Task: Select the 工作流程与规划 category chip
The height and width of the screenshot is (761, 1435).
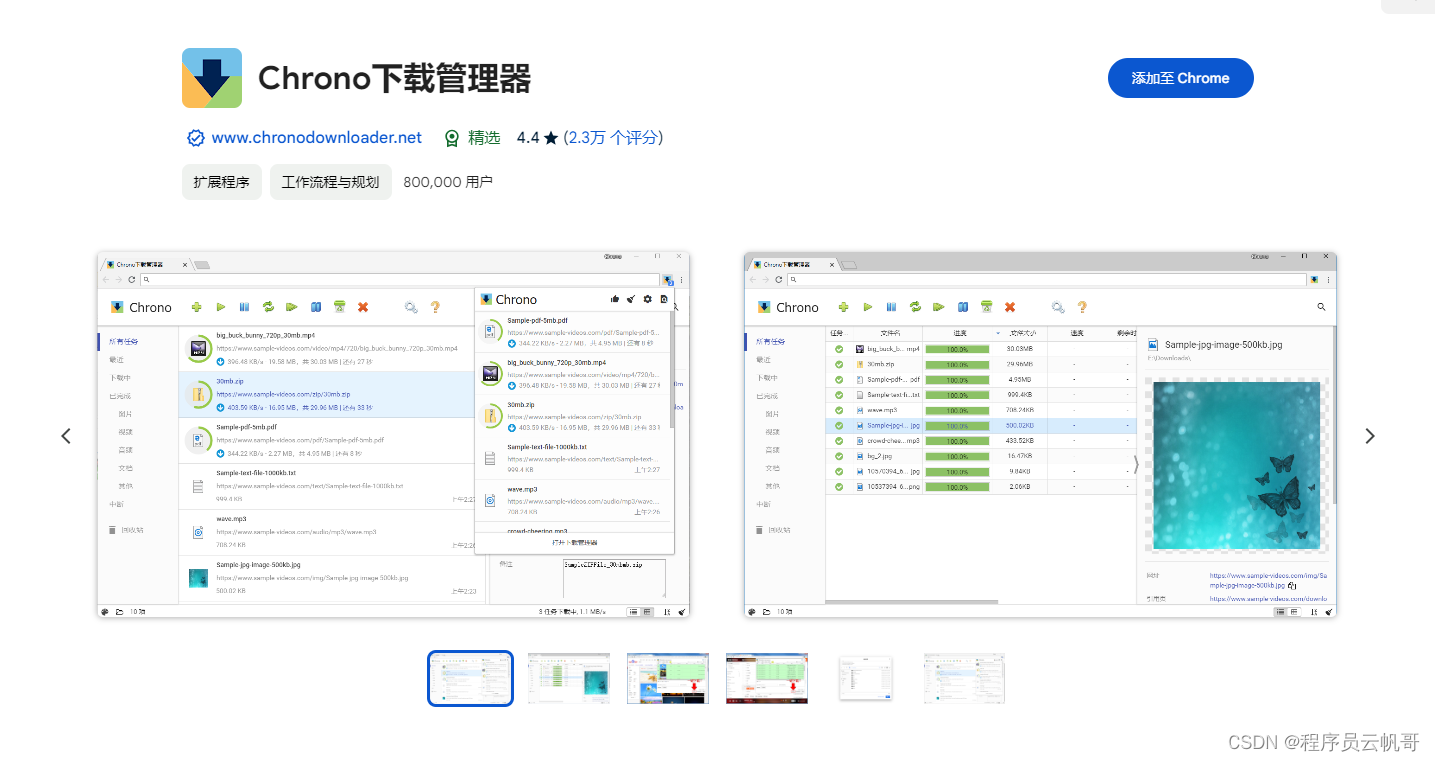Action: click(x=331, y=182)
